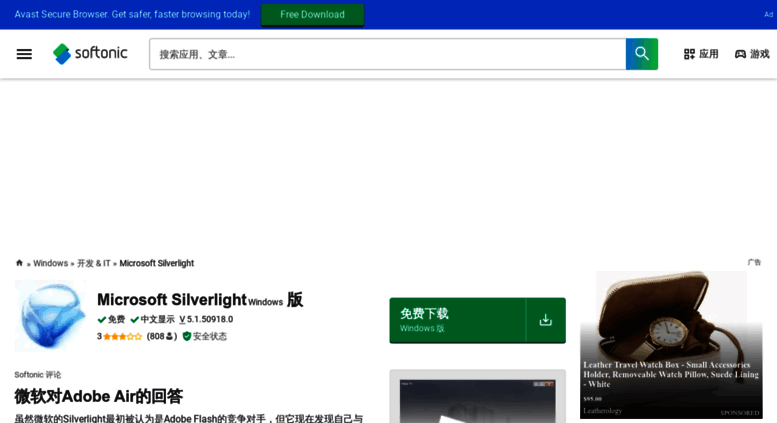The image size is (777, 423).
Task: Click the Leather Travel Watch Box ad title
Action: 670,374
